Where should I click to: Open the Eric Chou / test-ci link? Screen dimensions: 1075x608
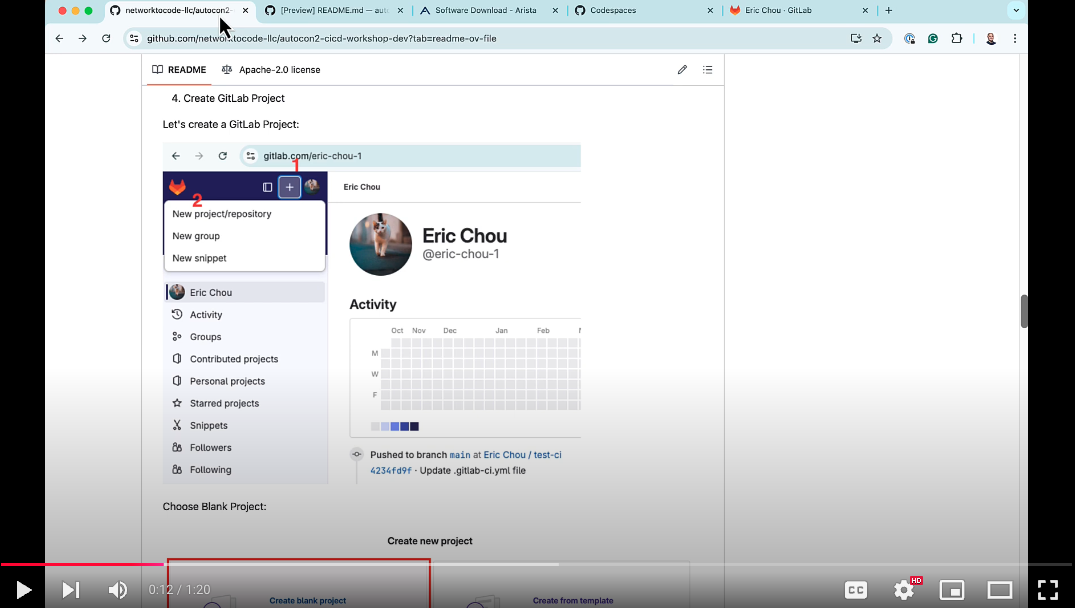[x=522, y=454]
